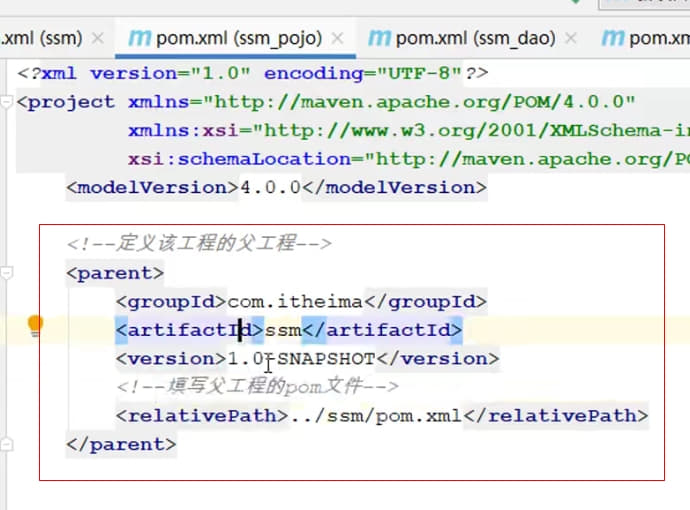Viewport: 690px width, 510px height.
Task: Click the 1.0-SNAPSHOT version text
Action: [x=301, y=359]
